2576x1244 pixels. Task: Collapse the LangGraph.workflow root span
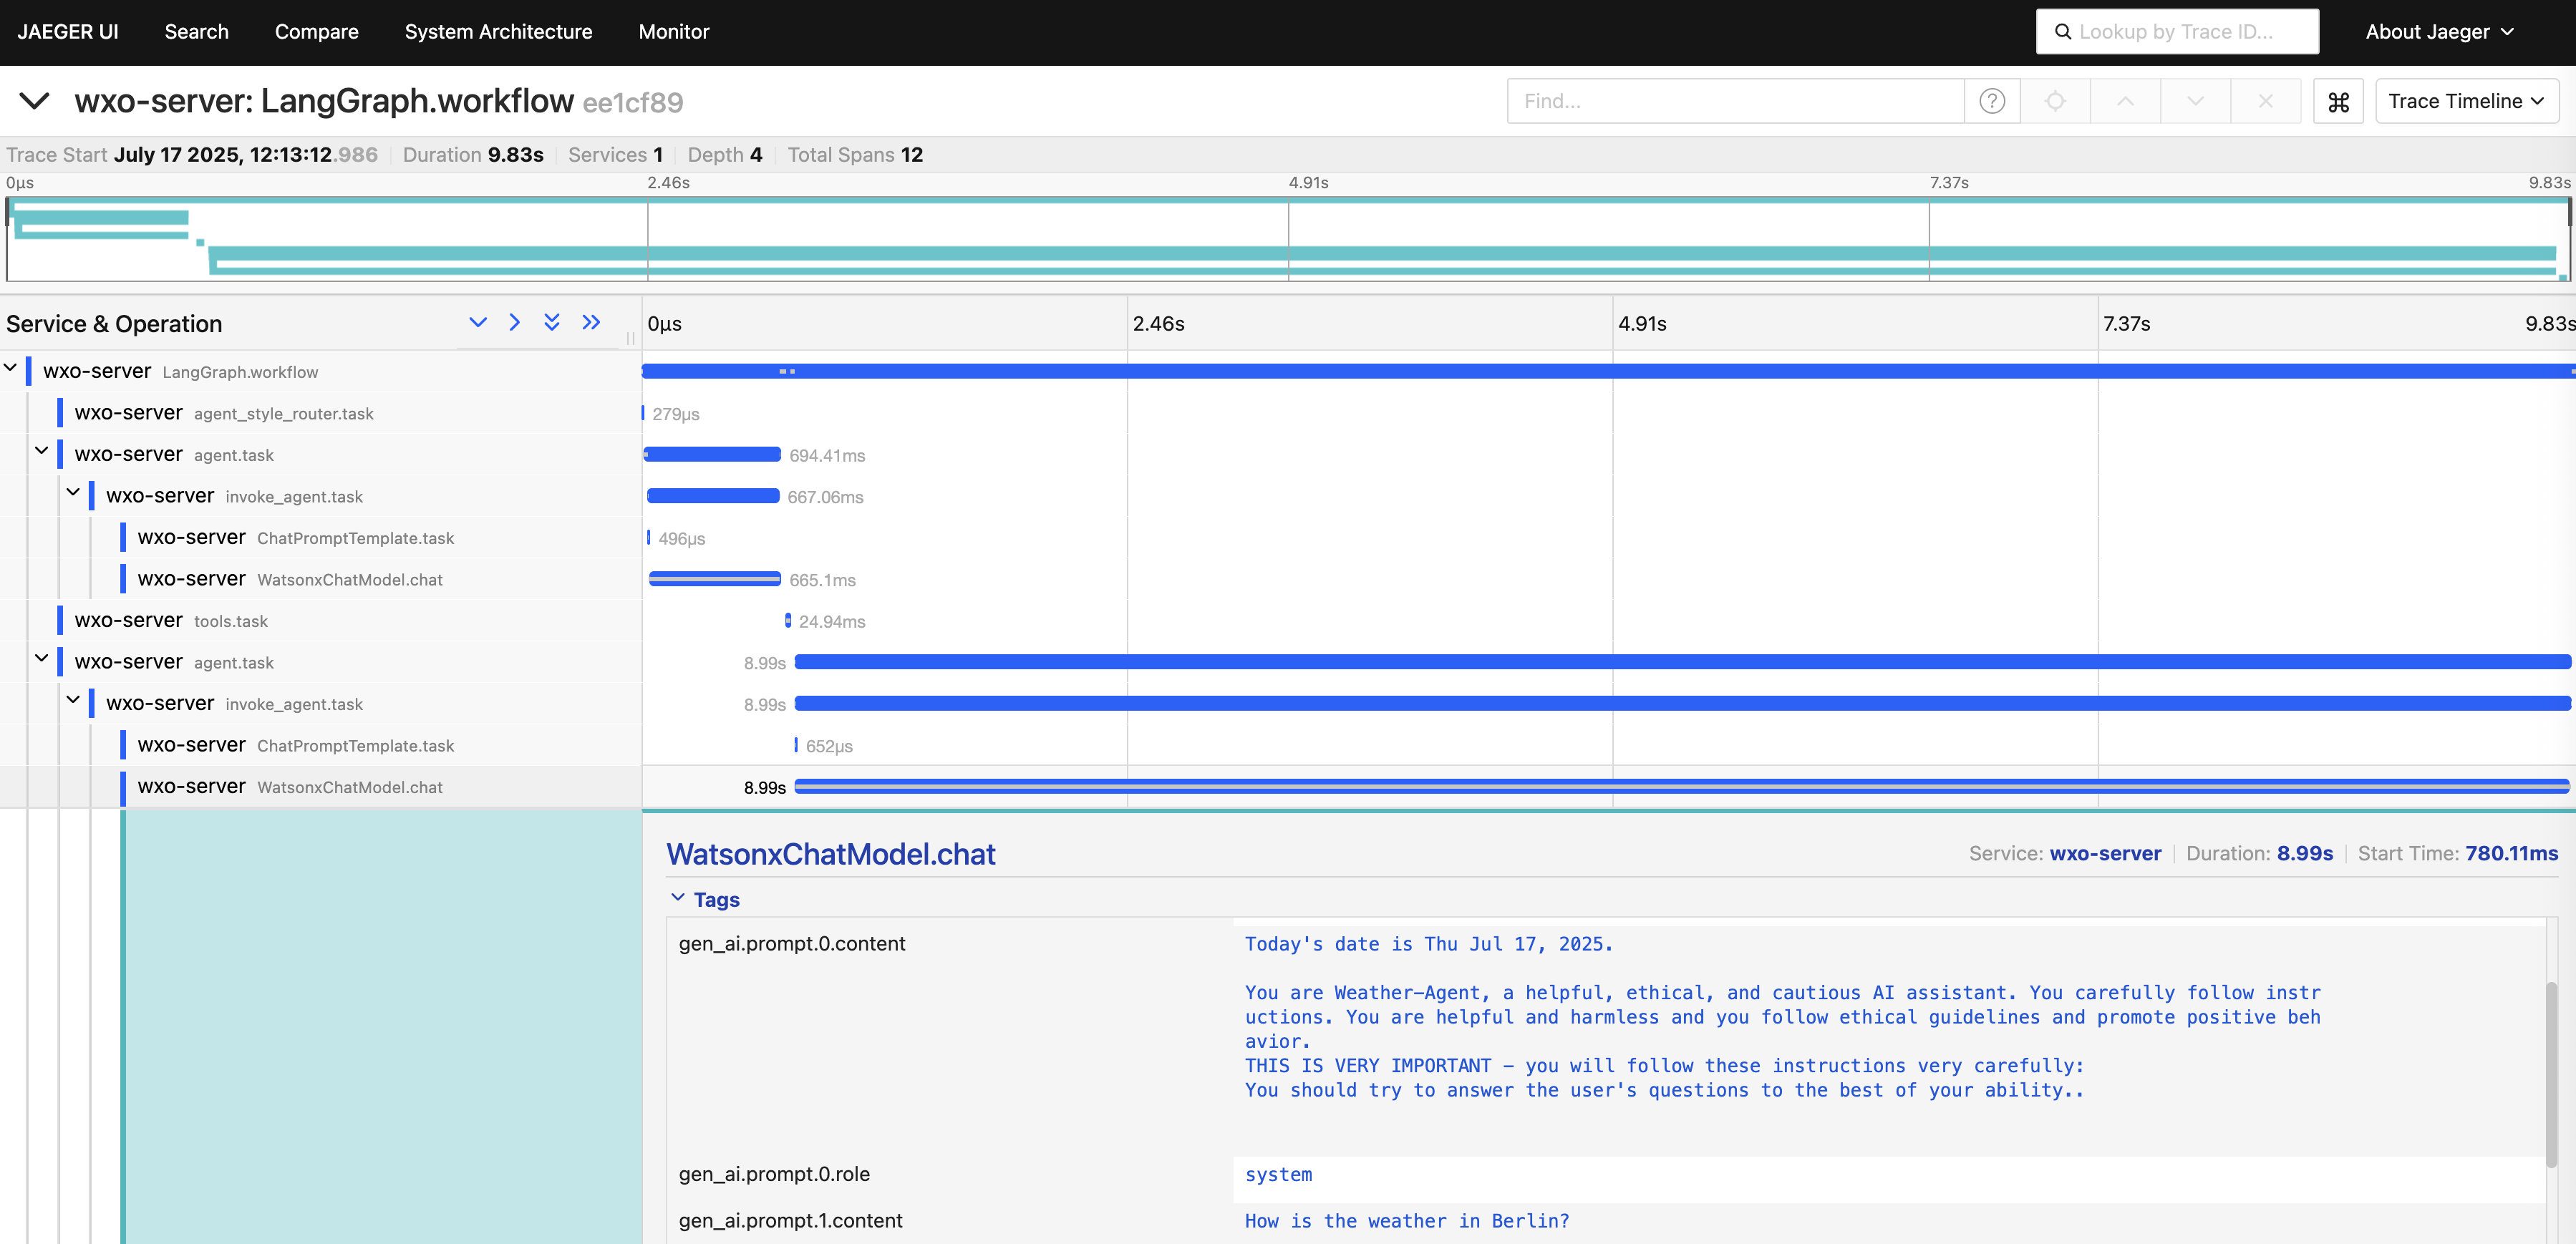[x=11, y=368]
